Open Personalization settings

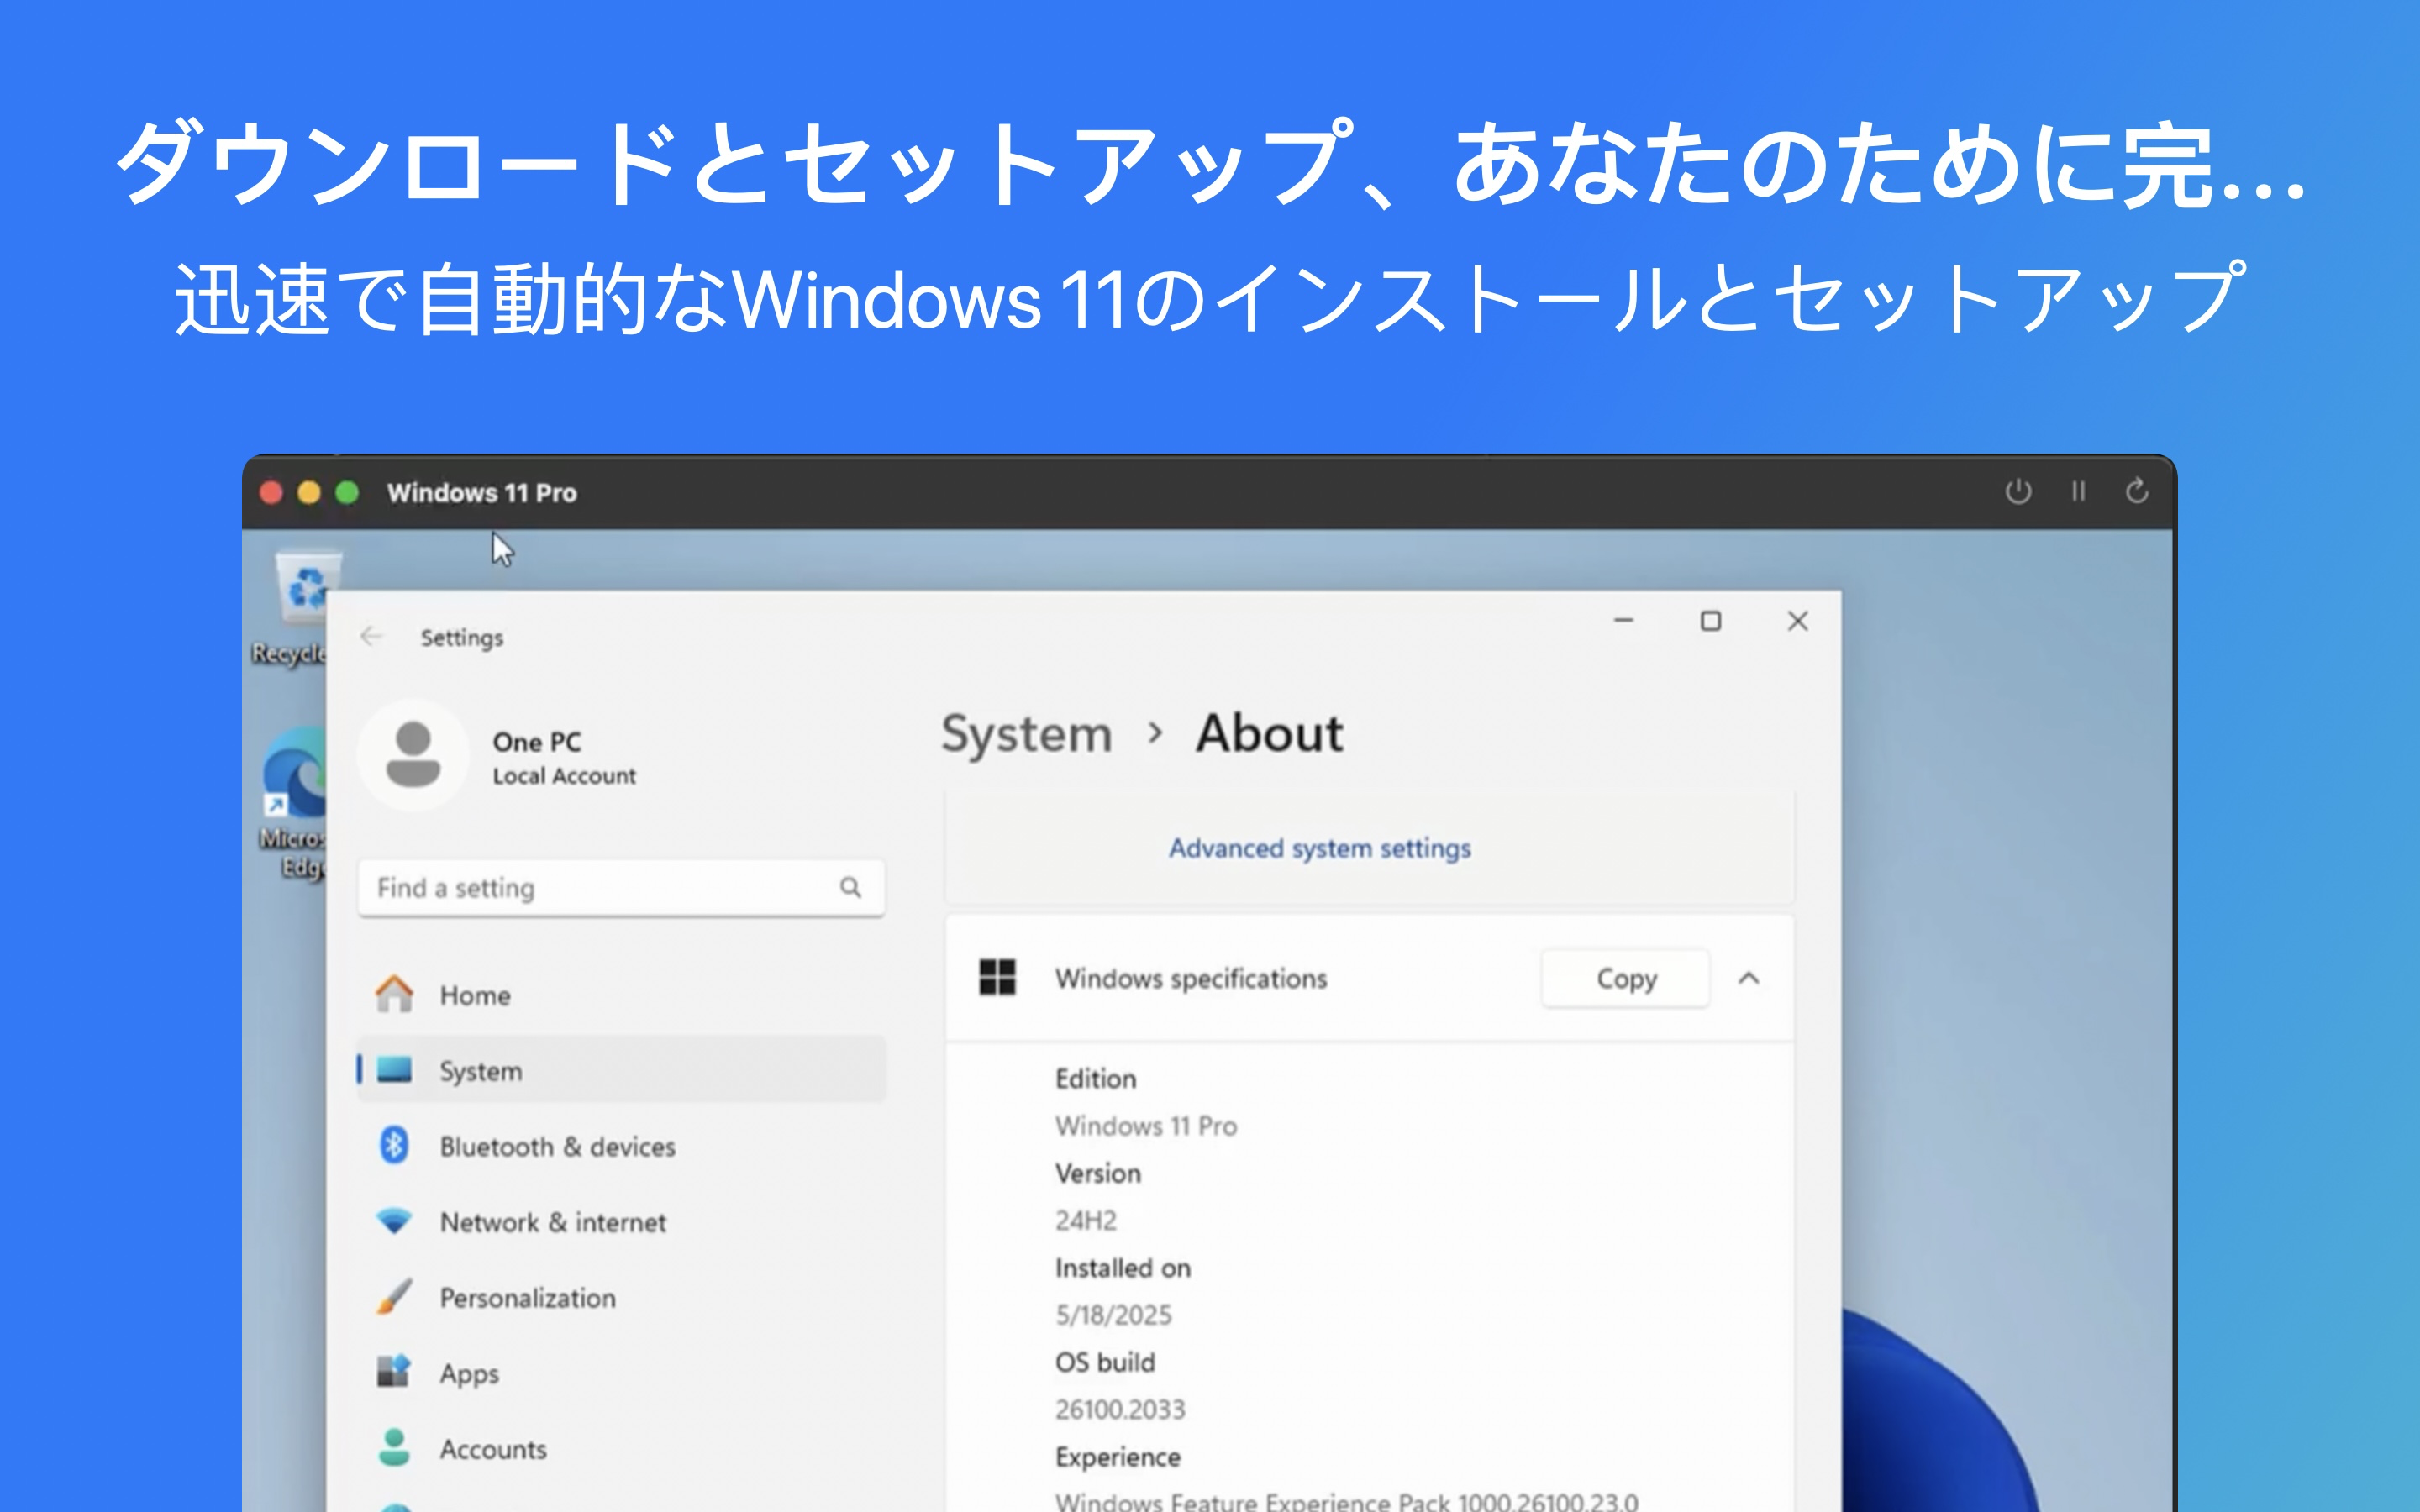(x=621, y=1297)
